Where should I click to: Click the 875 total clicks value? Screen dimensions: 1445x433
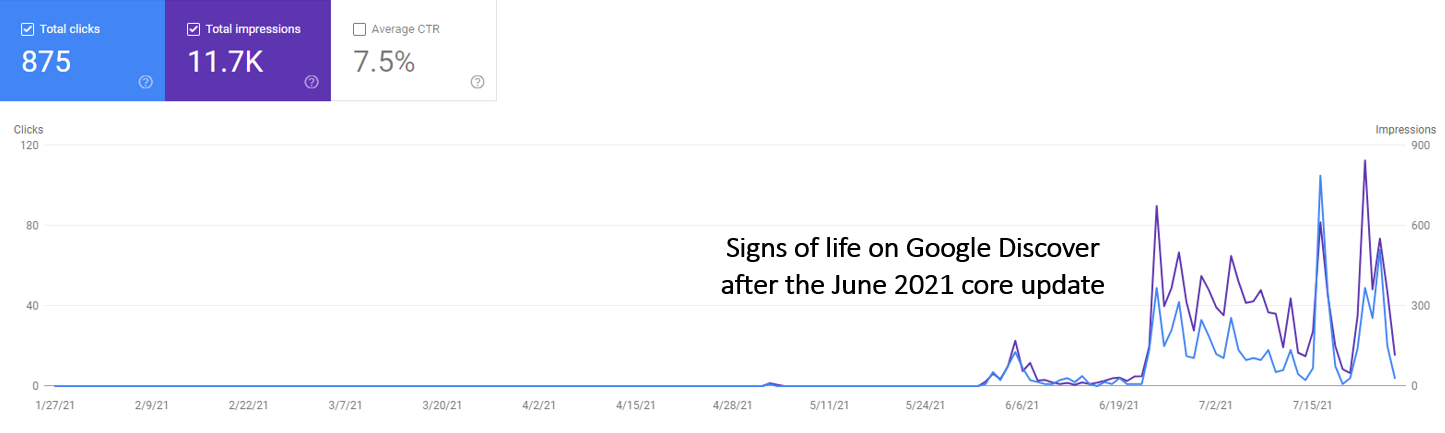point(46,62)
